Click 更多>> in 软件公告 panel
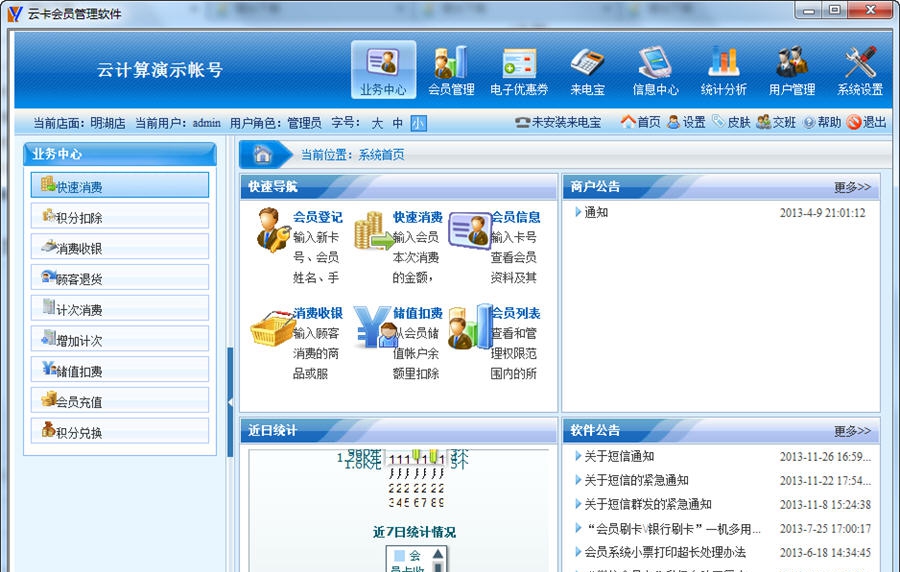900x572 pixels. click(x=852, y=431)
